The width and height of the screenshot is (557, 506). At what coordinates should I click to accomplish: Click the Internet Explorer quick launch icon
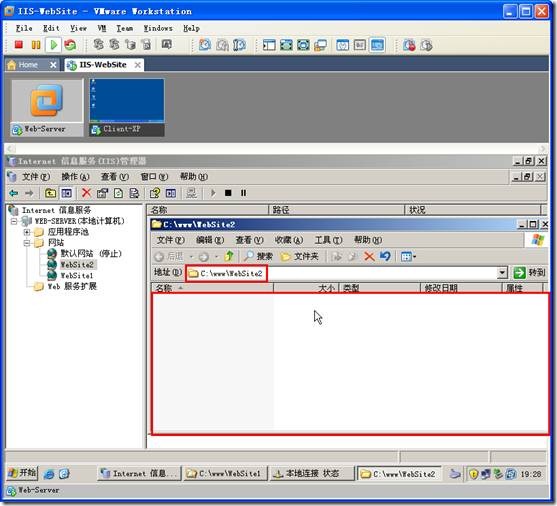pos(49,473)
